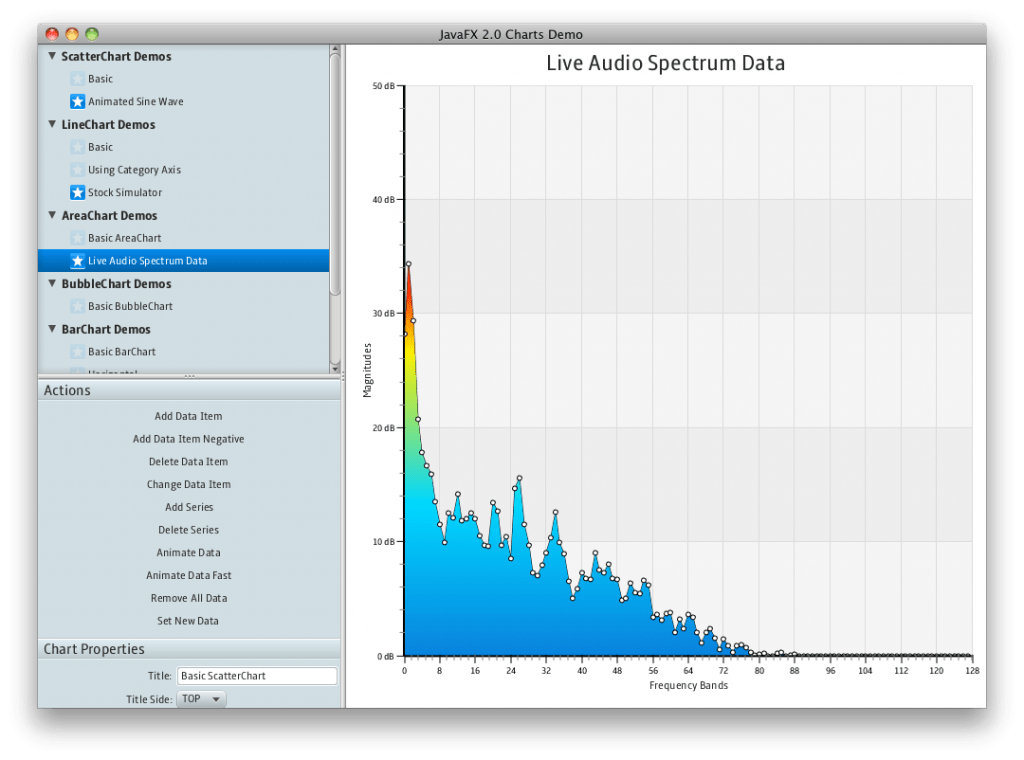Click the star icon next to Basic ScatterChart demo
Image resolution: width=1024 pixels, height=760 pixels.
pos(78,78)
